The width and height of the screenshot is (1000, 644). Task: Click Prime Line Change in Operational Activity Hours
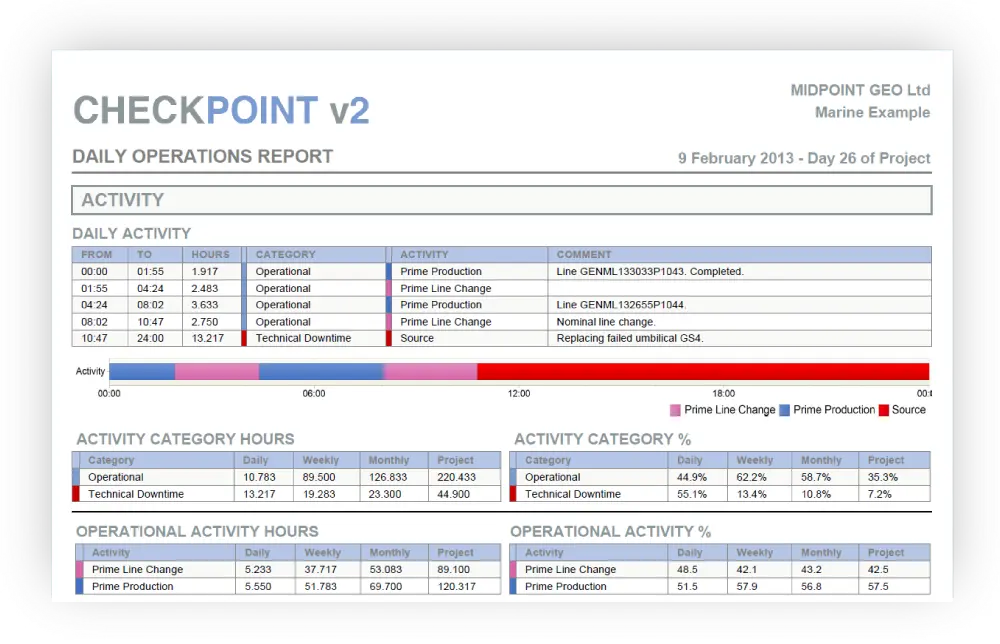pyautogui.click(x=137, y=569)
